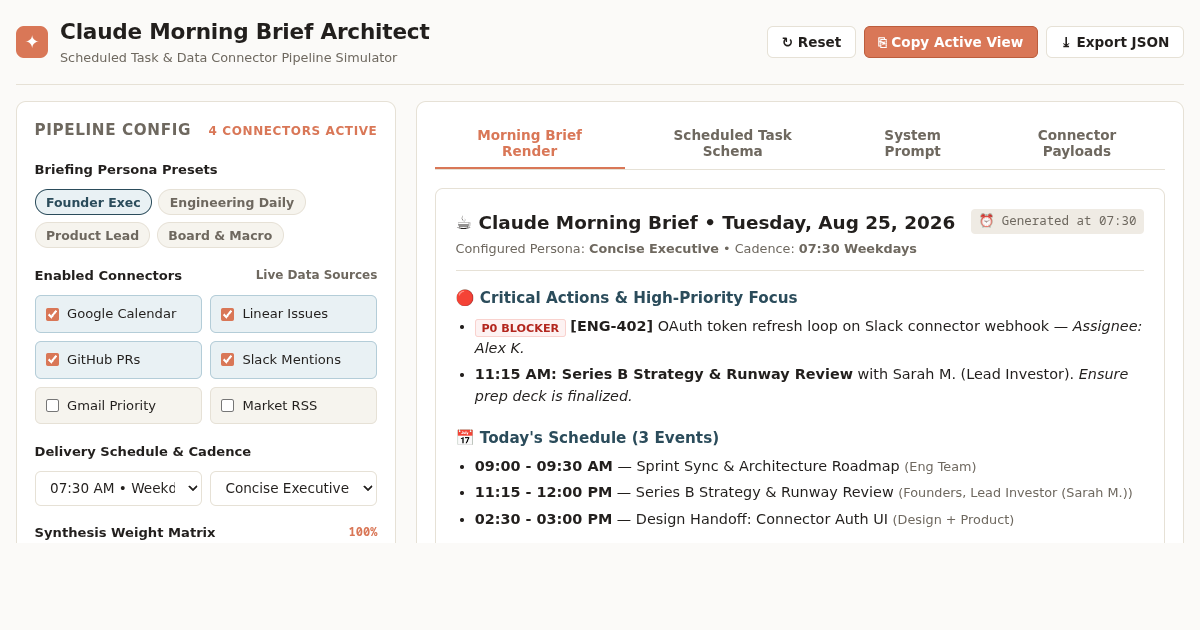Viewport: 1200px width, 630px height.
Task: Uncheck the Slack Mentions connector
Action: click(228, 360)
